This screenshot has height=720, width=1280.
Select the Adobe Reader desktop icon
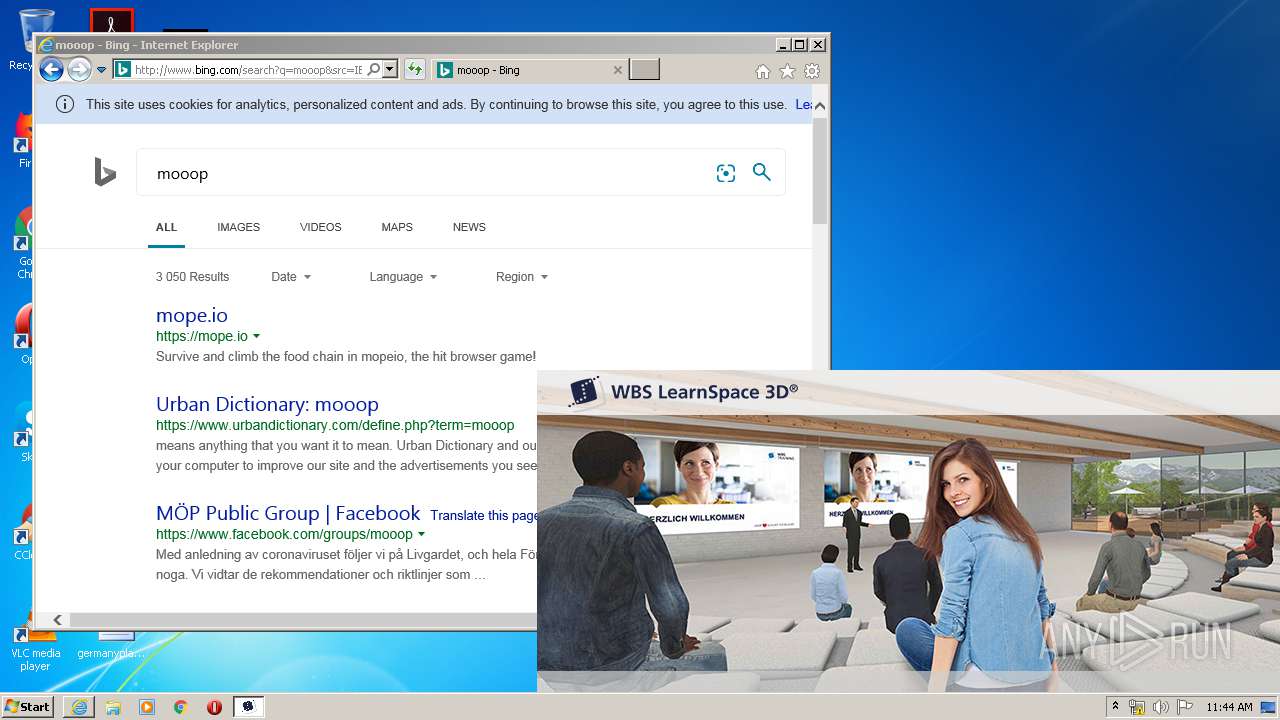tap(111, 21)
